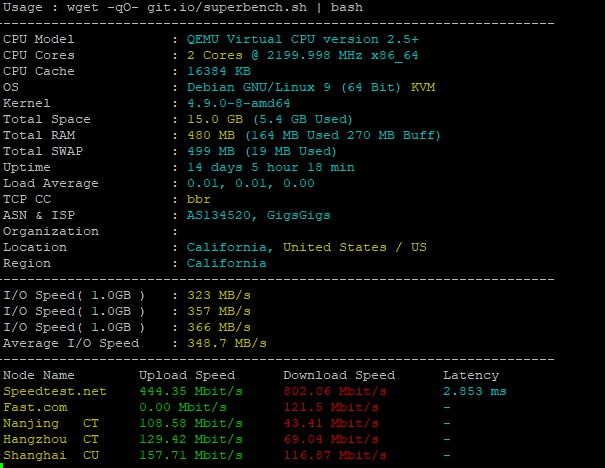Select the Average I/O Speed 348.7 MB/s
The image size is (605, 468).
coord(218,343)
